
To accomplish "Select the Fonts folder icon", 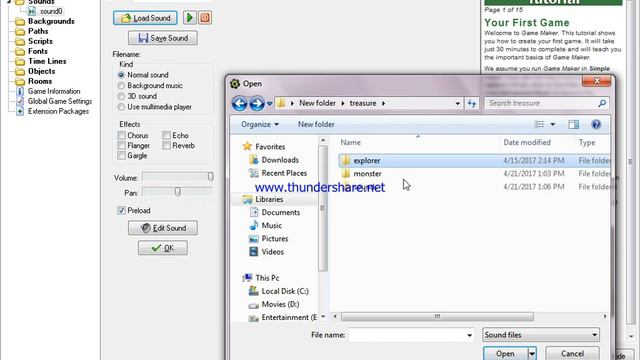I will [20, 51].
